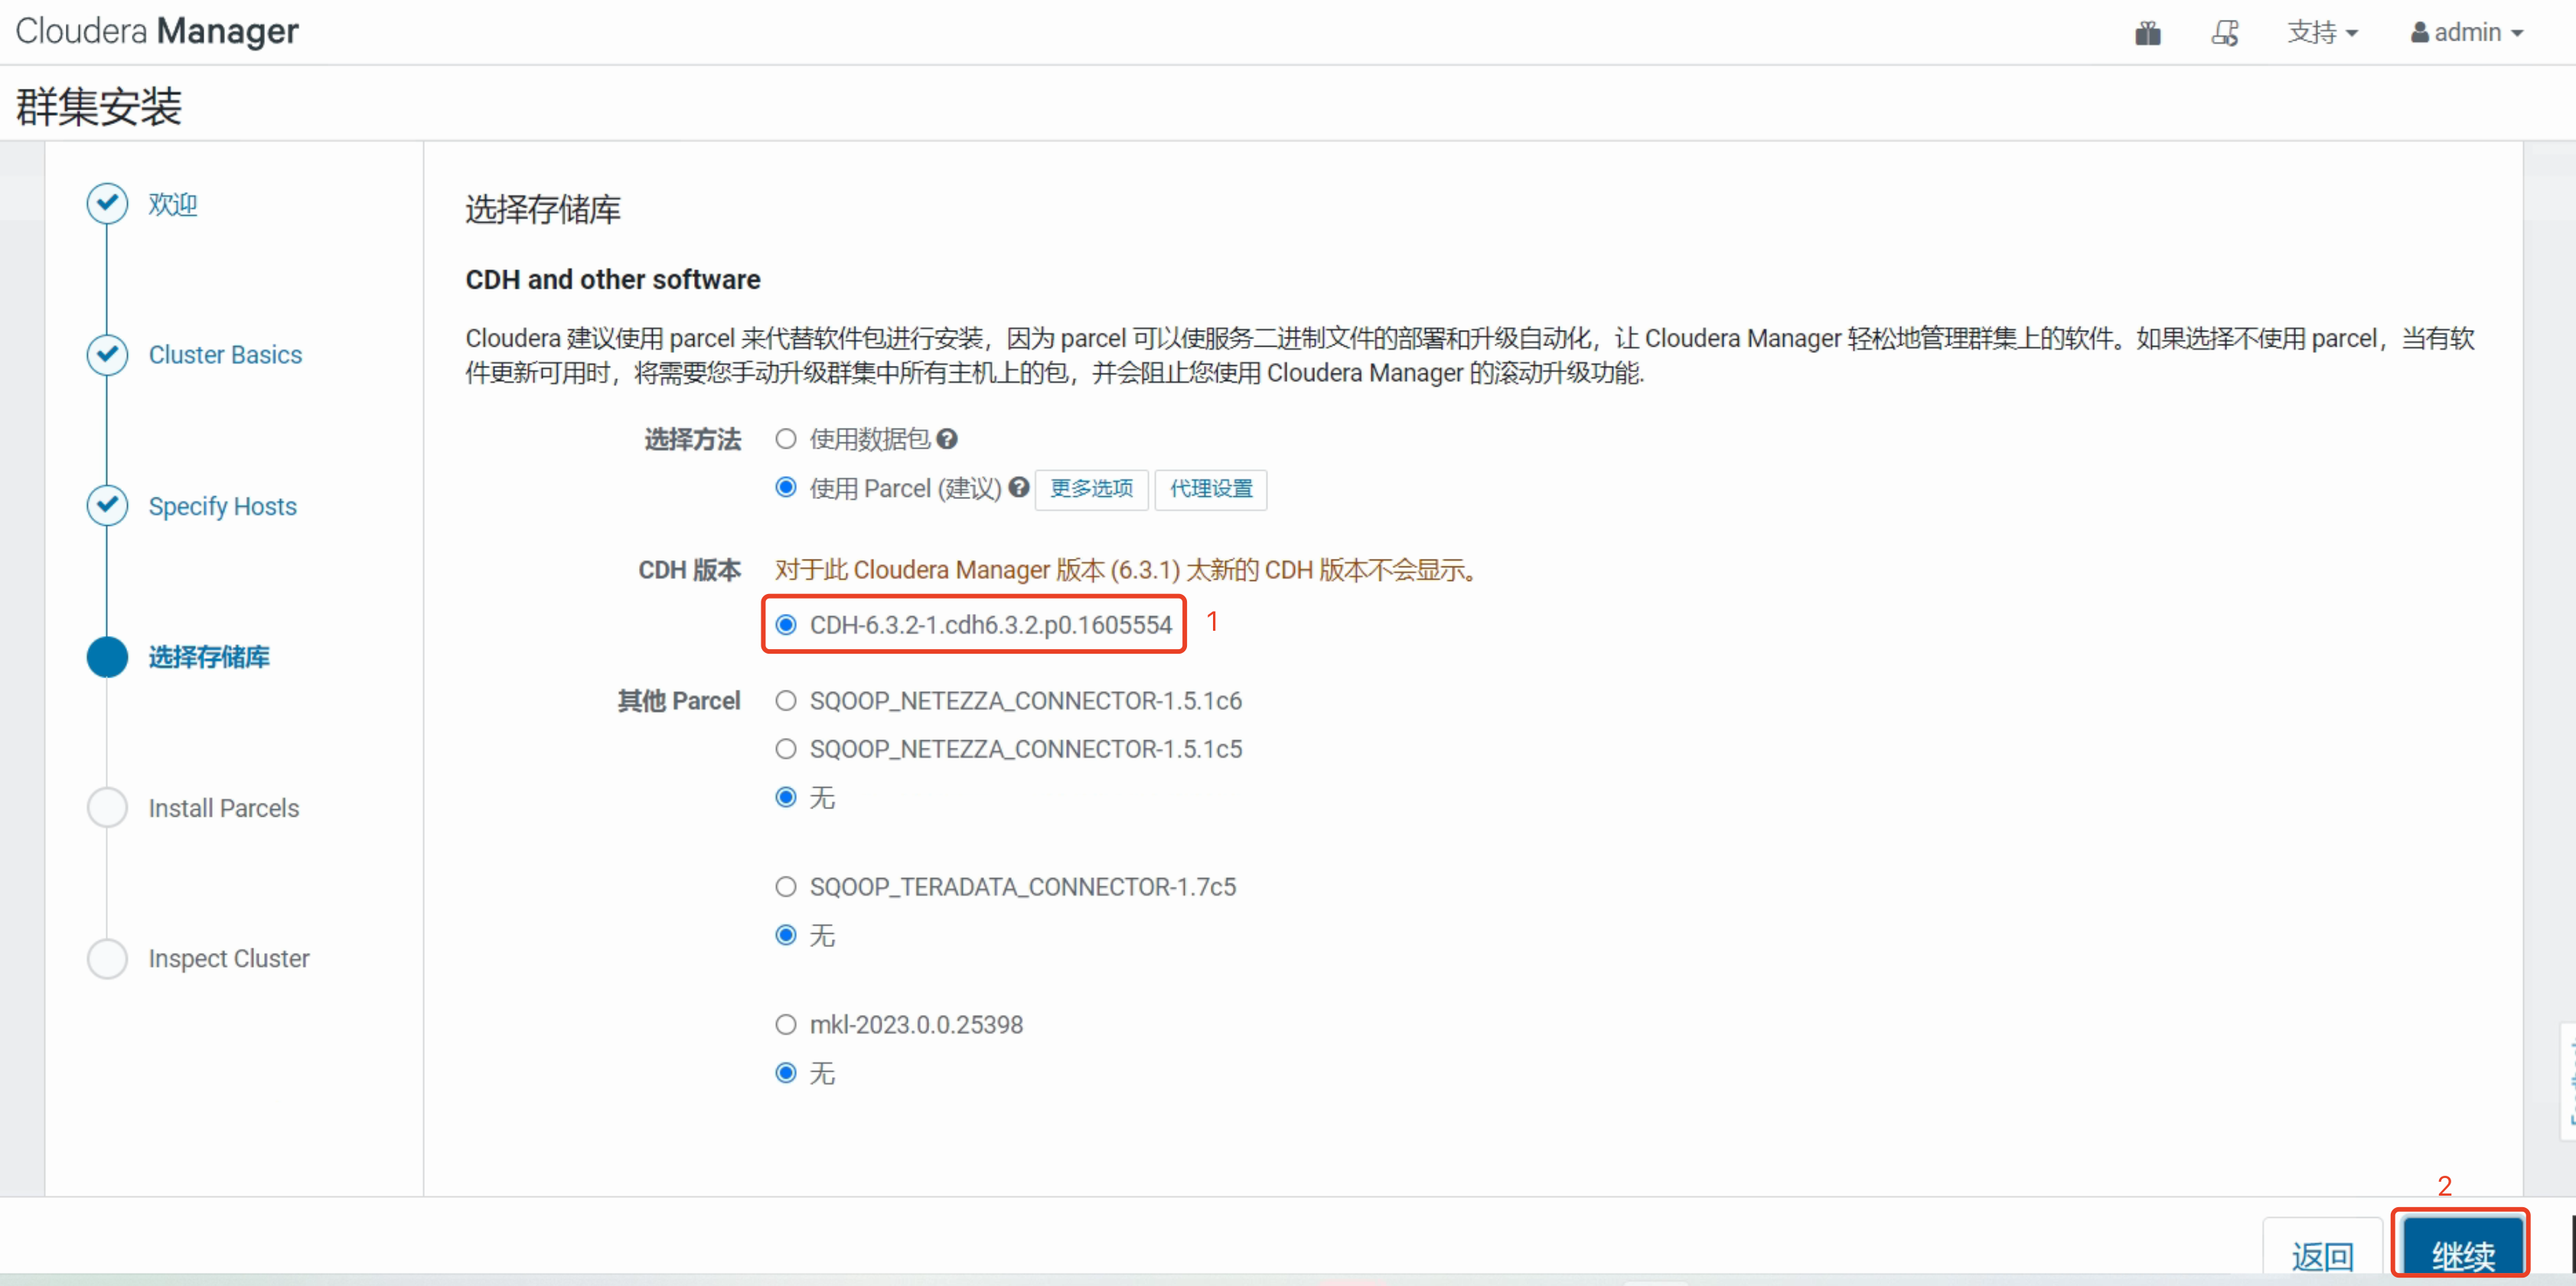The width and height of the screenshot is (2576, 1286).
Task: Click help icon next to 使用数据包
Action: [947, 439]
